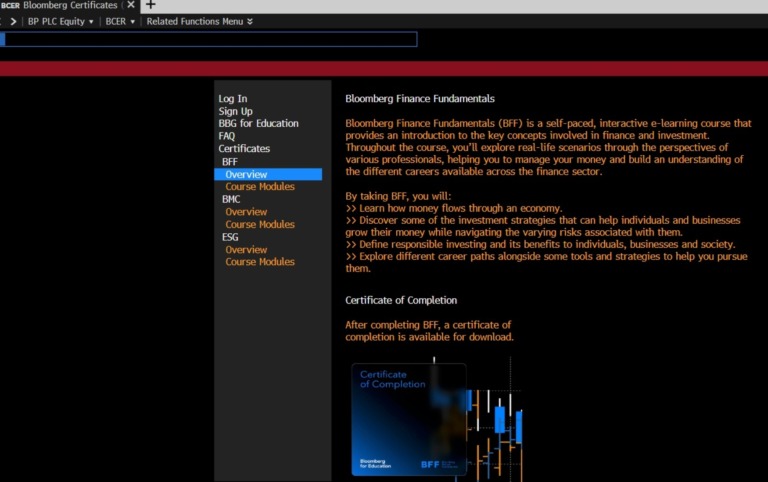Open the FAQ page

pyautogui.click(x=227, y=136)
